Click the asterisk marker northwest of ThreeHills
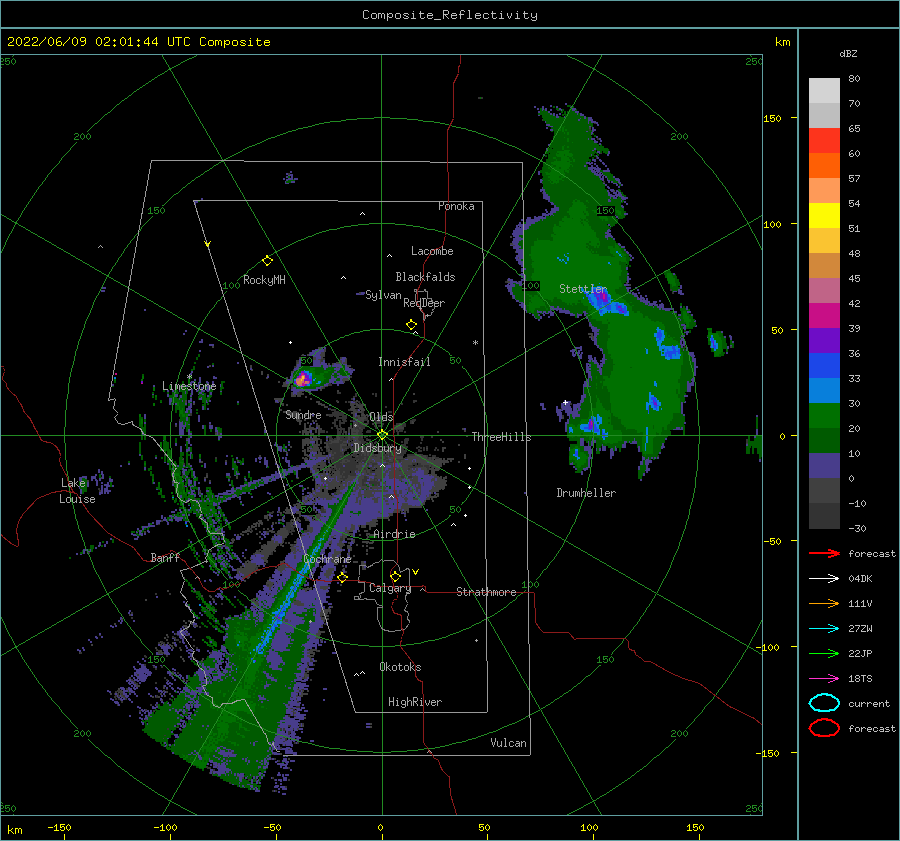900x841 pixels. (475, 343)
